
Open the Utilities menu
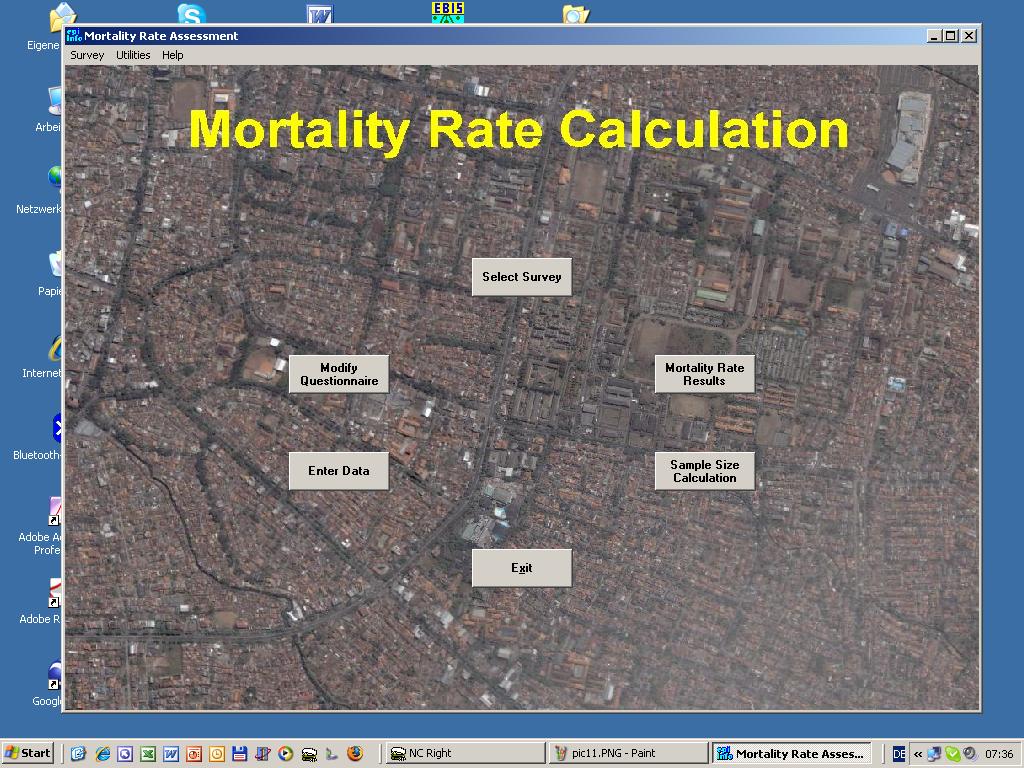133,56
